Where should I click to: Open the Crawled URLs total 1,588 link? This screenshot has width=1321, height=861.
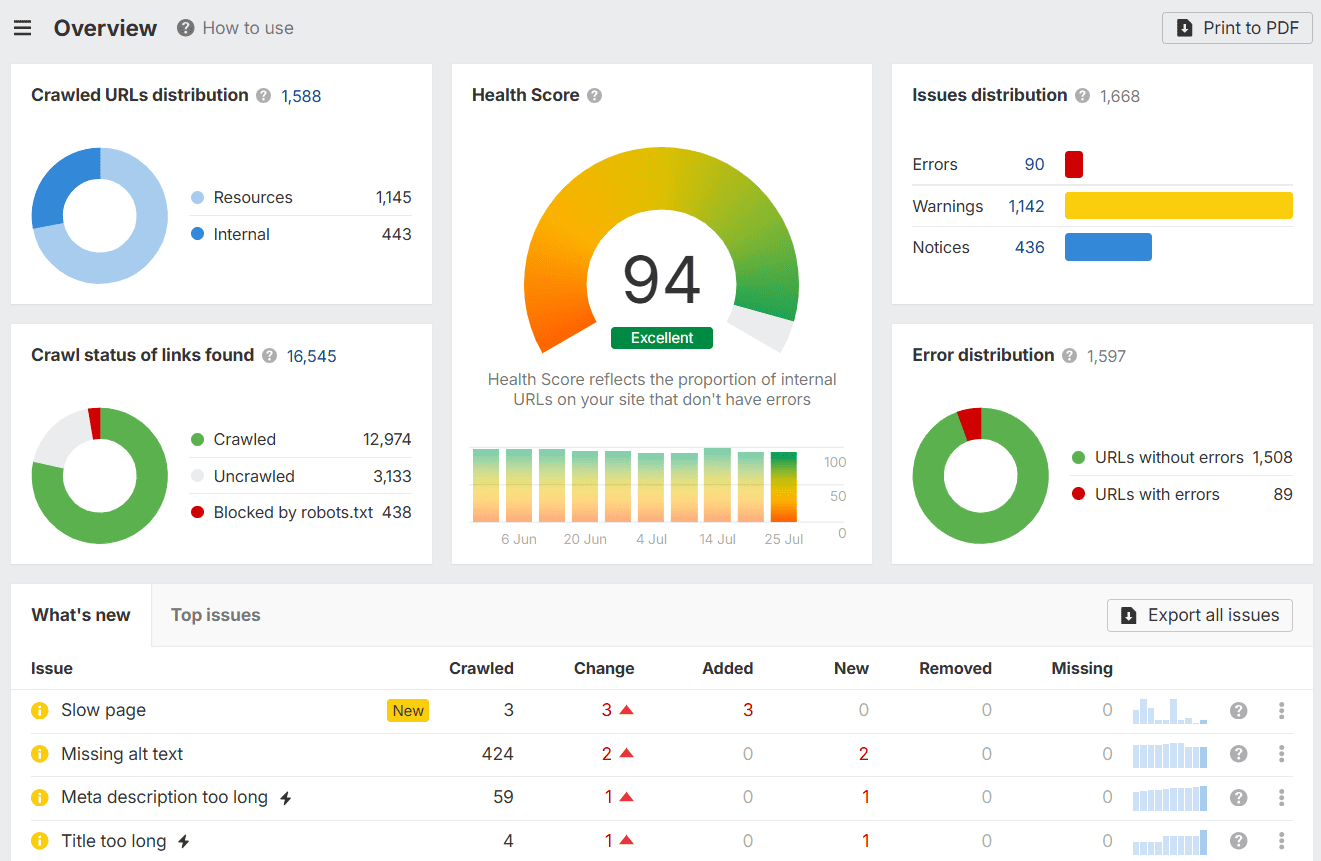(301, 95)
